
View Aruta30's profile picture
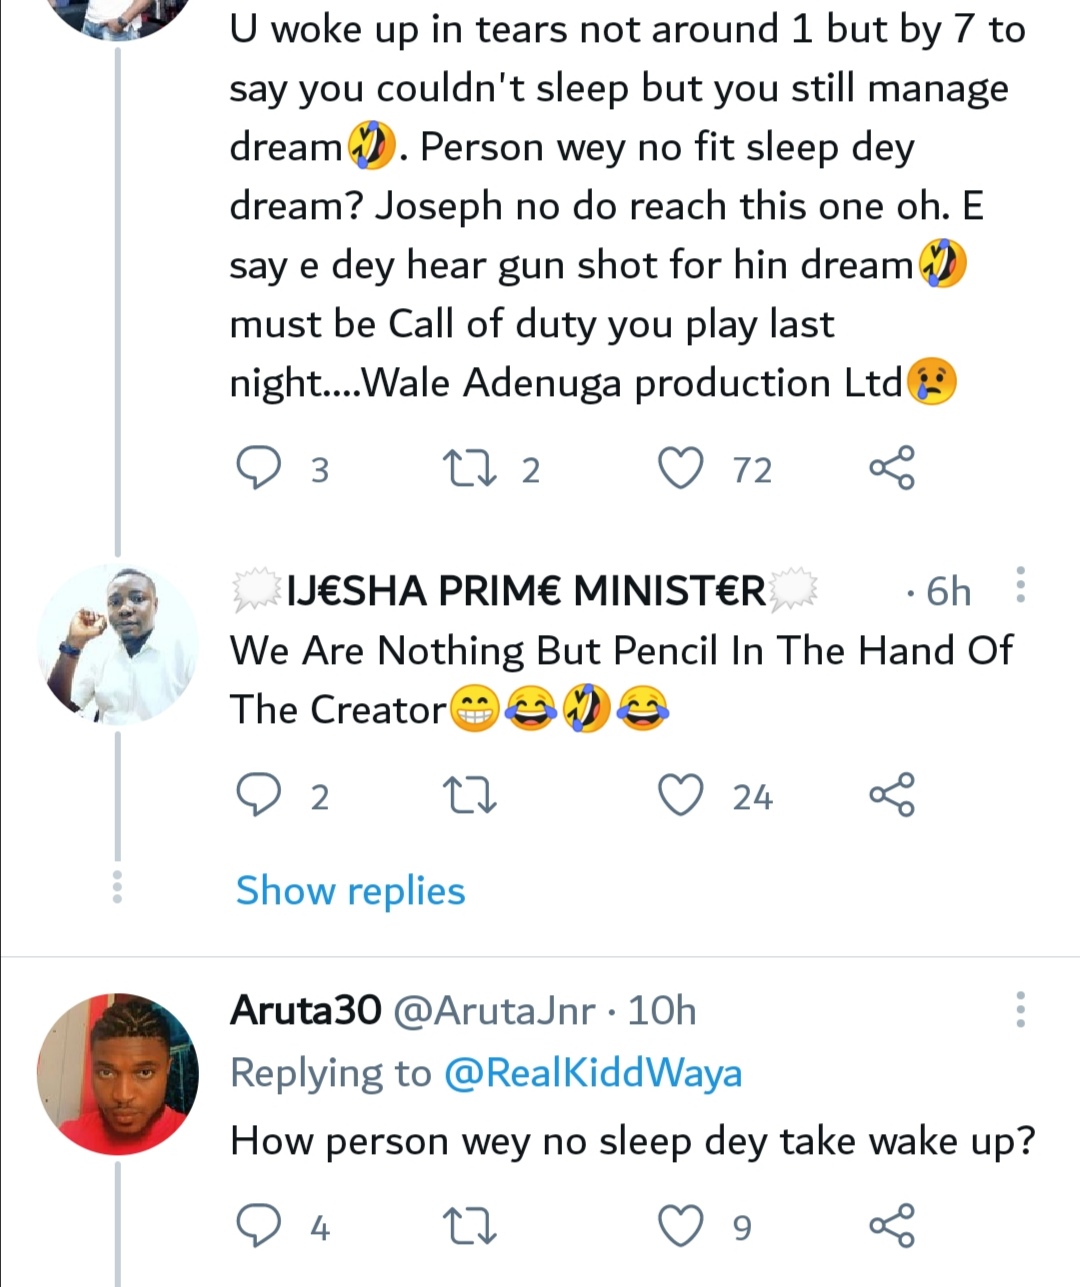(x=117, y=1074)
